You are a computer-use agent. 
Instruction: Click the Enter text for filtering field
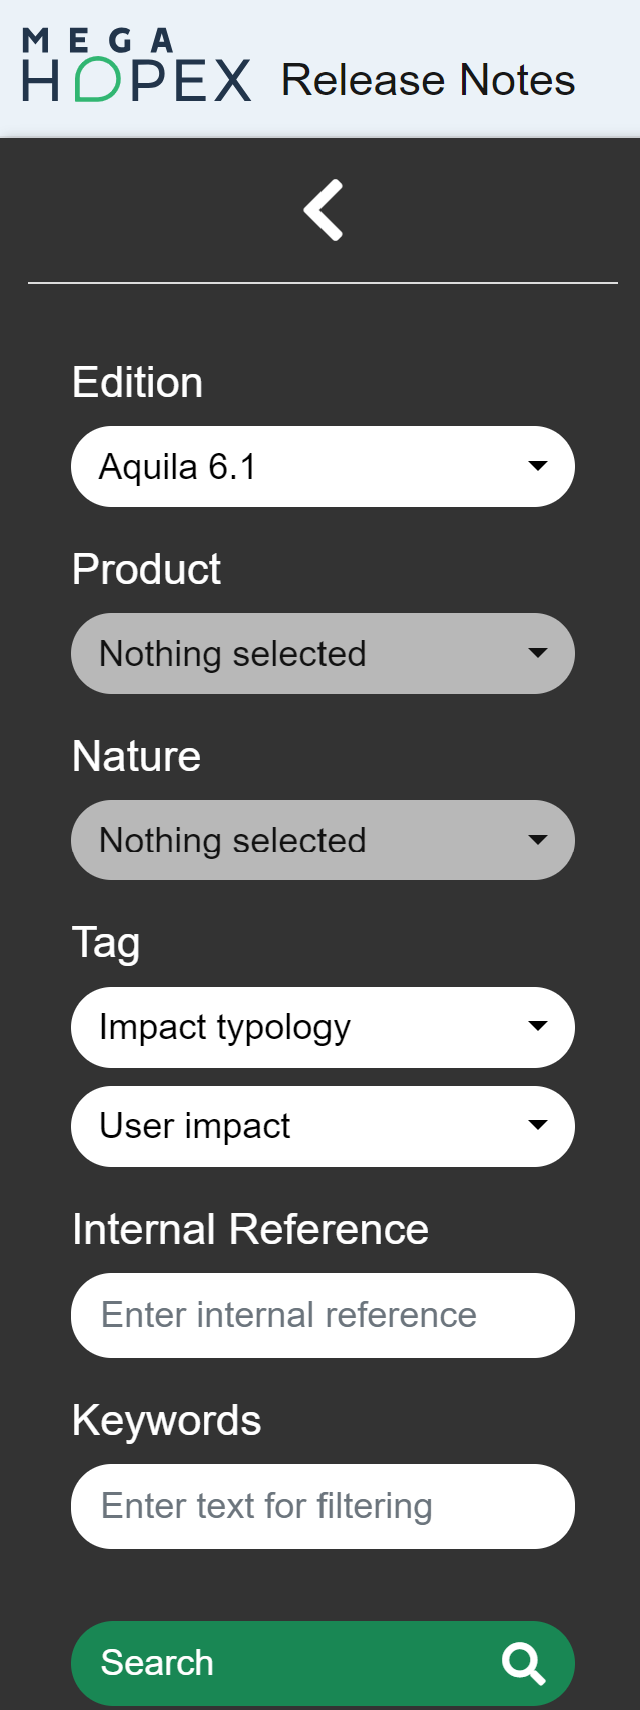(322, 1506)
